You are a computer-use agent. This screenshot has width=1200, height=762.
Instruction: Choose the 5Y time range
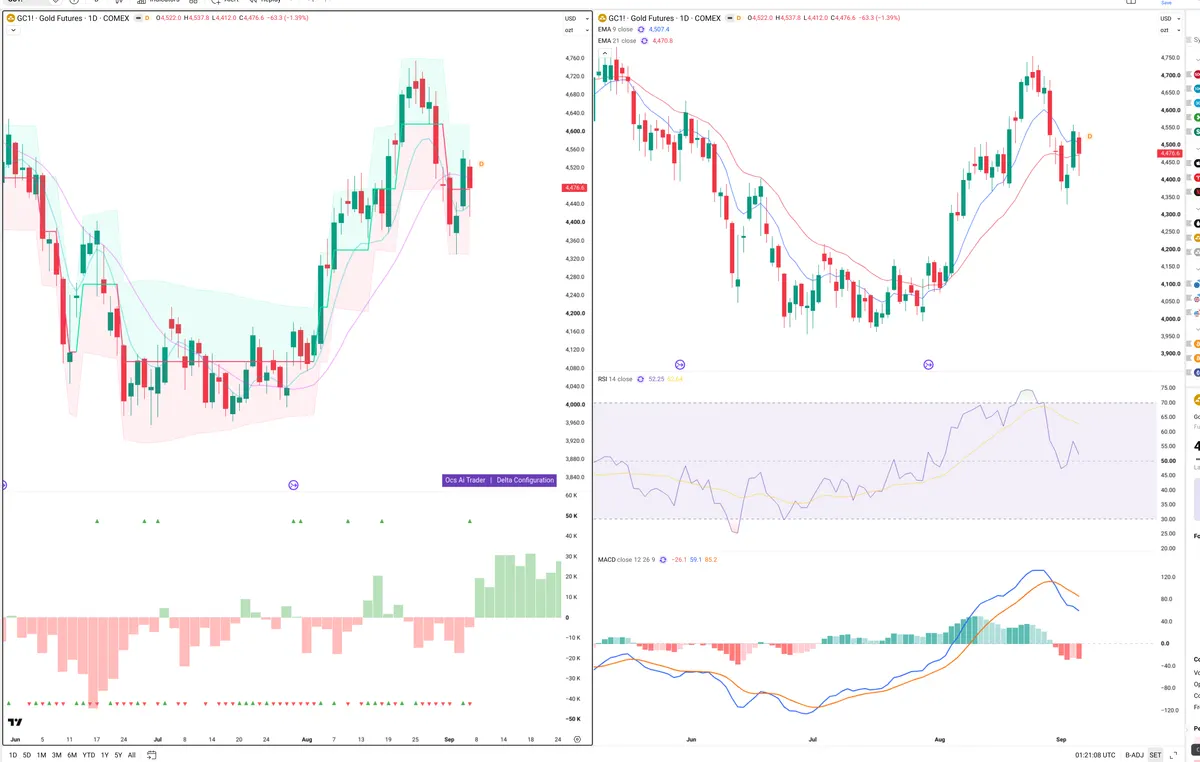pyautogui.click(x=118, y=755)
